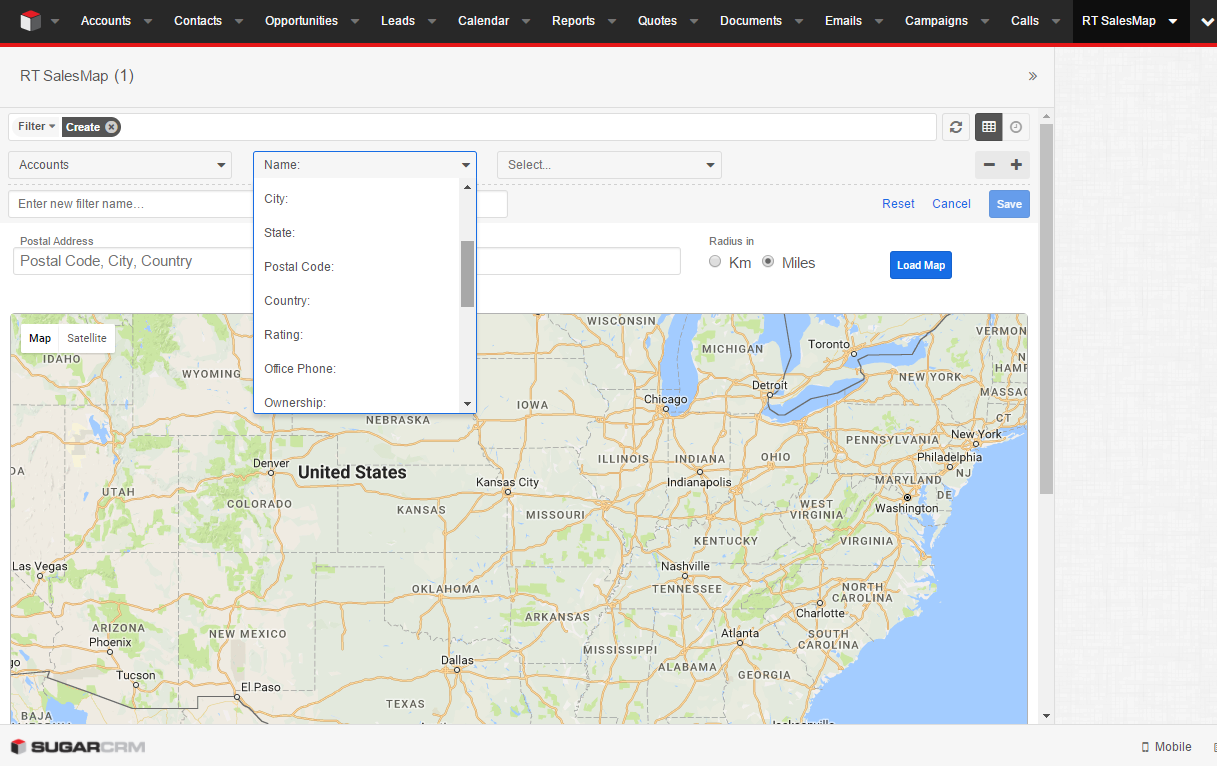
Task: Collapse side pane with double chevron
Action: click(x=1033, y=76)
